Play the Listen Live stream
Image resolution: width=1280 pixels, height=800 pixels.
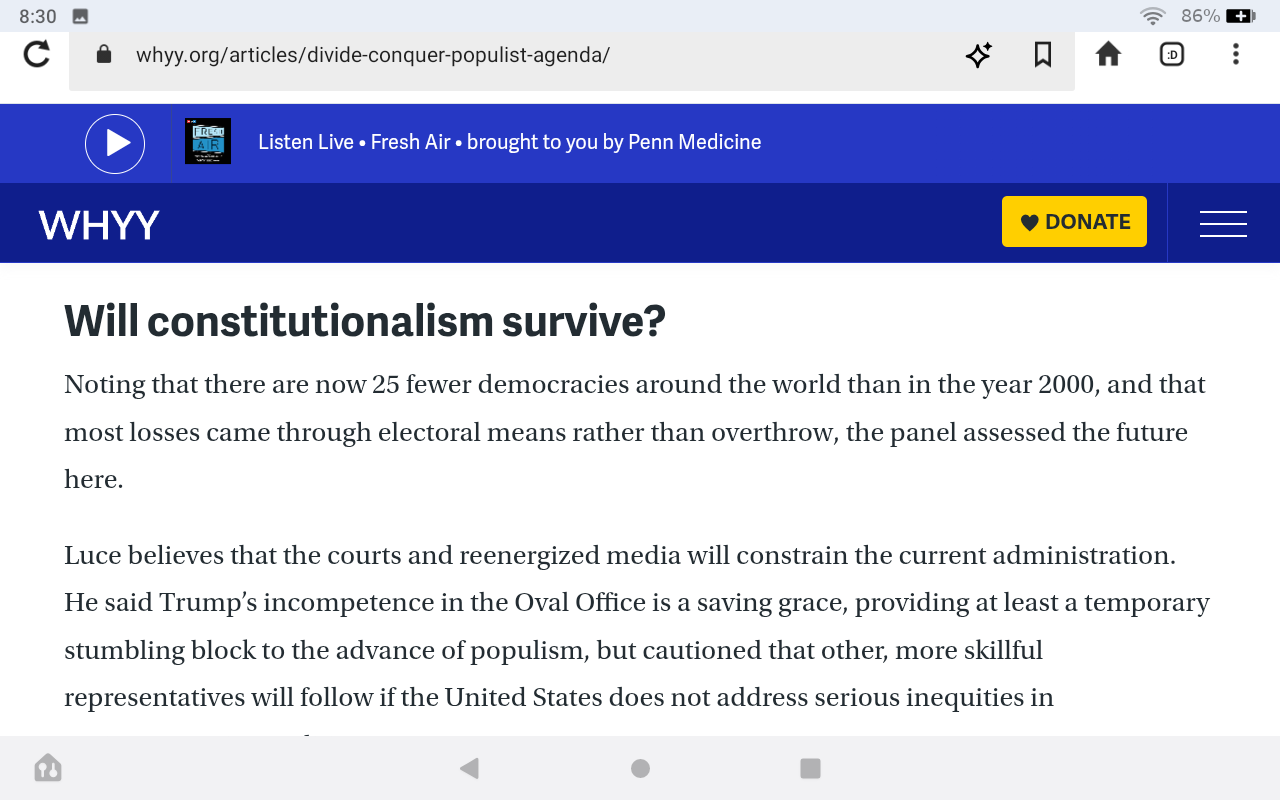(x=115, y=144)
